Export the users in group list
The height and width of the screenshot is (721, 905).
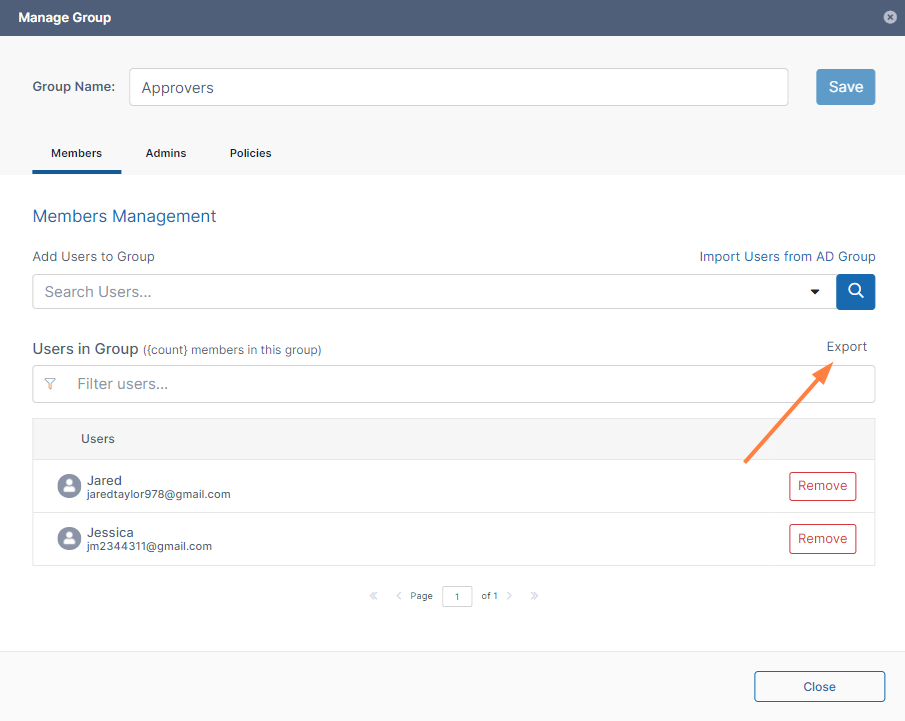click(846, 347)
